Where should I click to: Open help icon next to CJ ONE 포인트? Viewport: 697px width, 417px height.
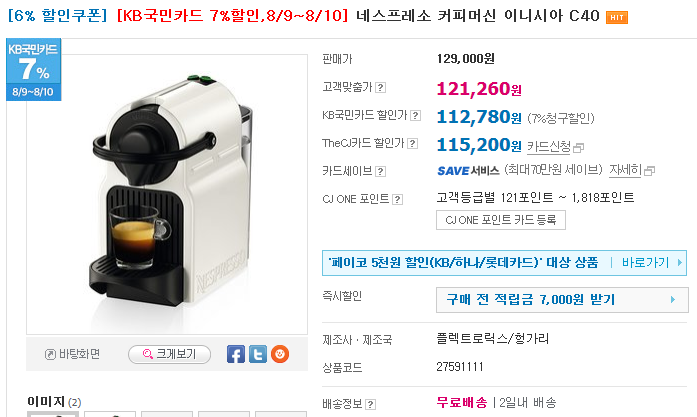pyautogui.click(x=398, y=200)
